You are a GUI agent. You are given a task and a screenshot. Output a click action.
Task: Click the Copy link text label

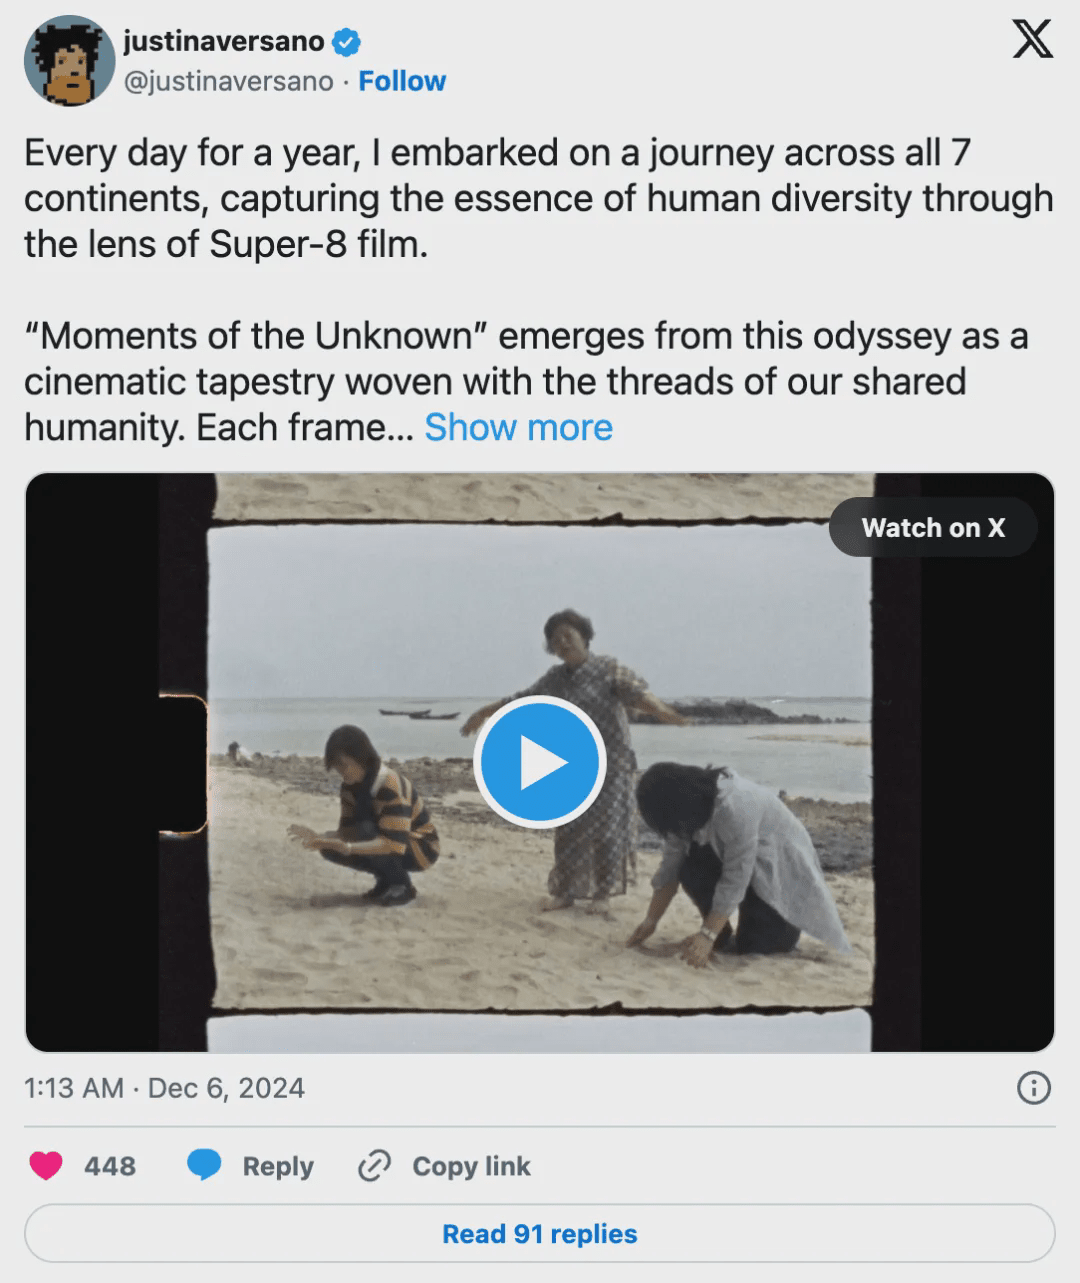click(x=471, y=1166)
